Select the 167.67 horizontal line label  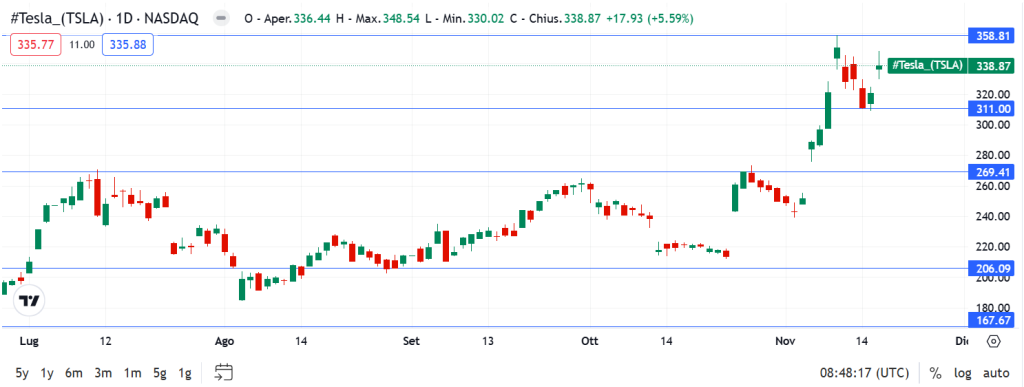coord(990,320)
